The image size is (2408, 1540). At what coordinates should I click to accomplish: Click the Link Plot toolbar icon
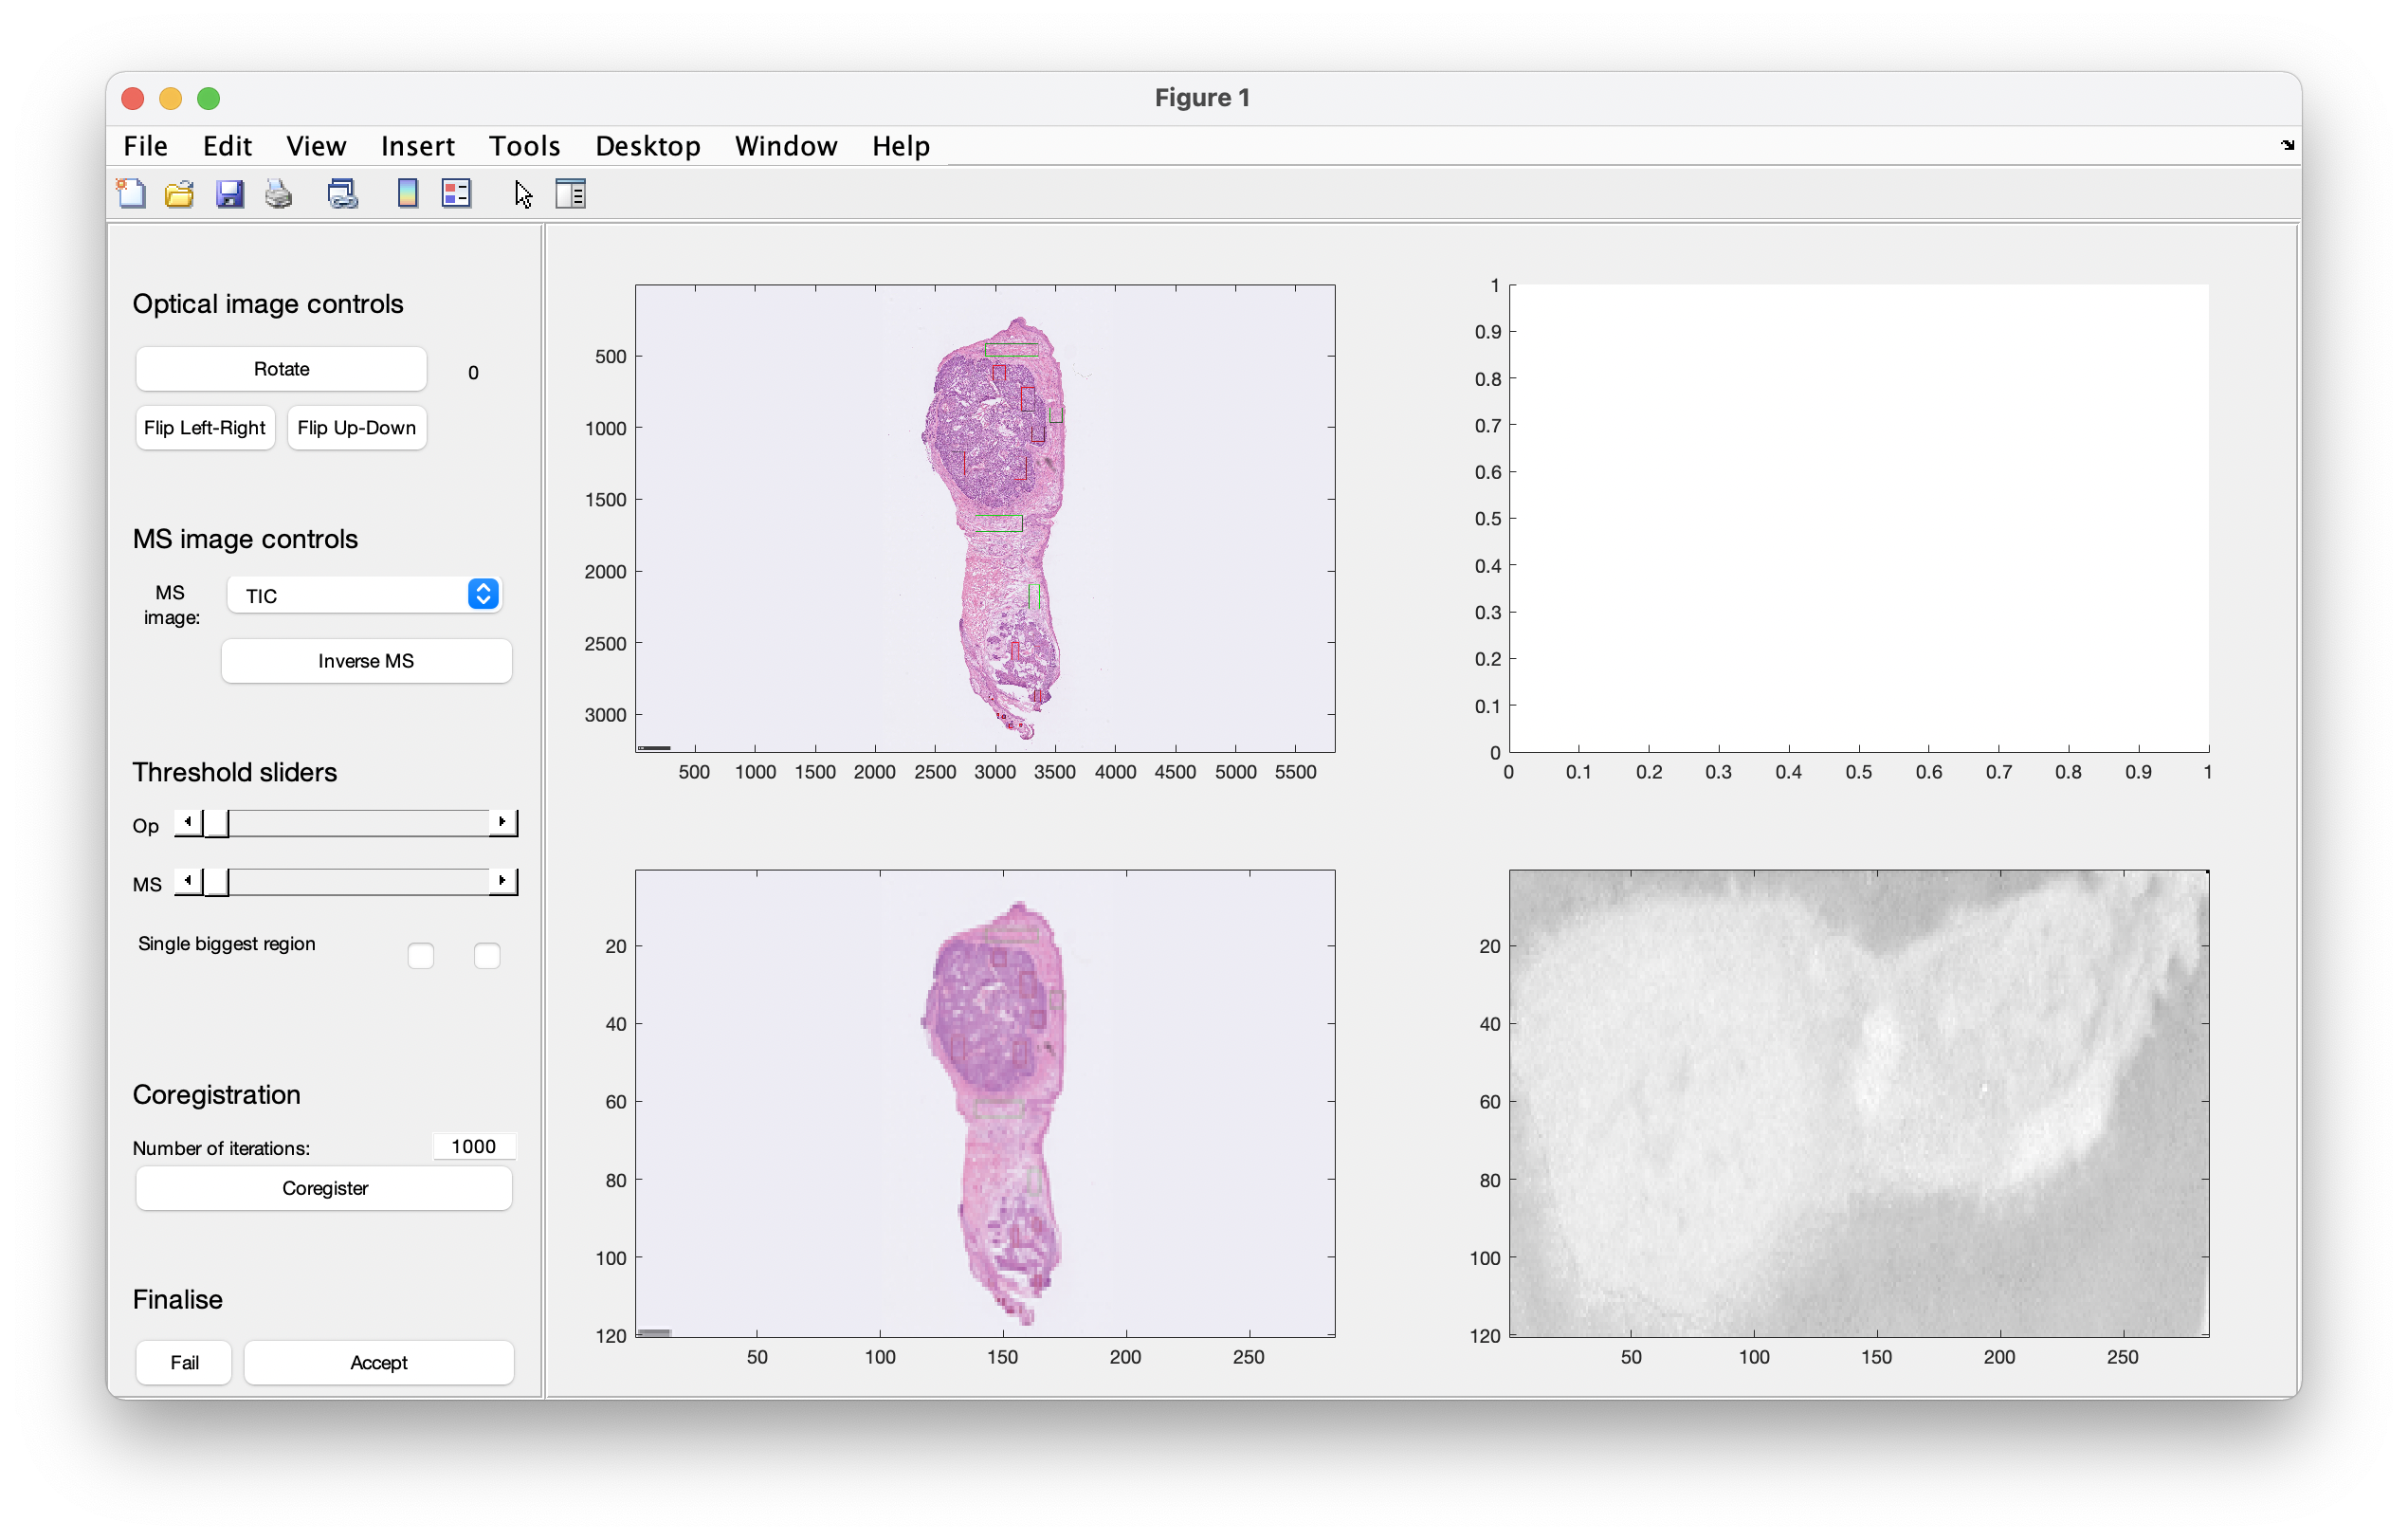tap(342, 193)
